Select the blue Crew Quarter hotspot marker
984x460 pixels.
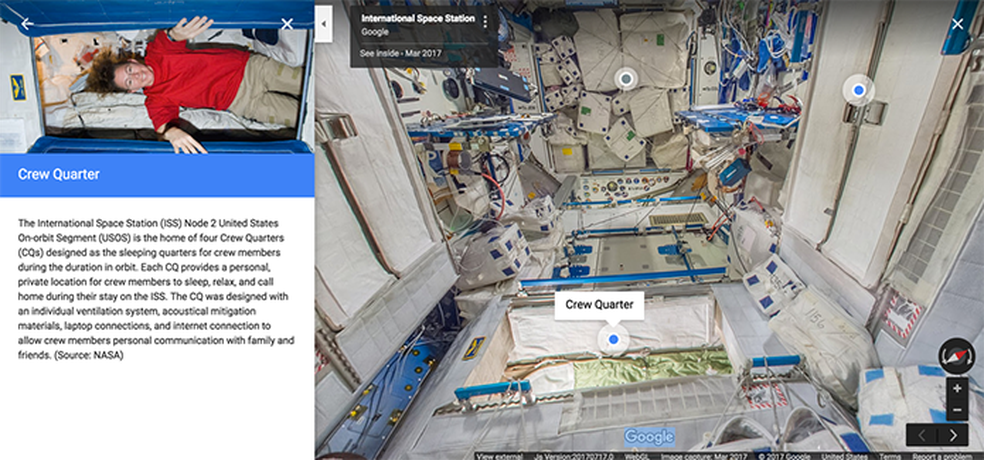612,341
